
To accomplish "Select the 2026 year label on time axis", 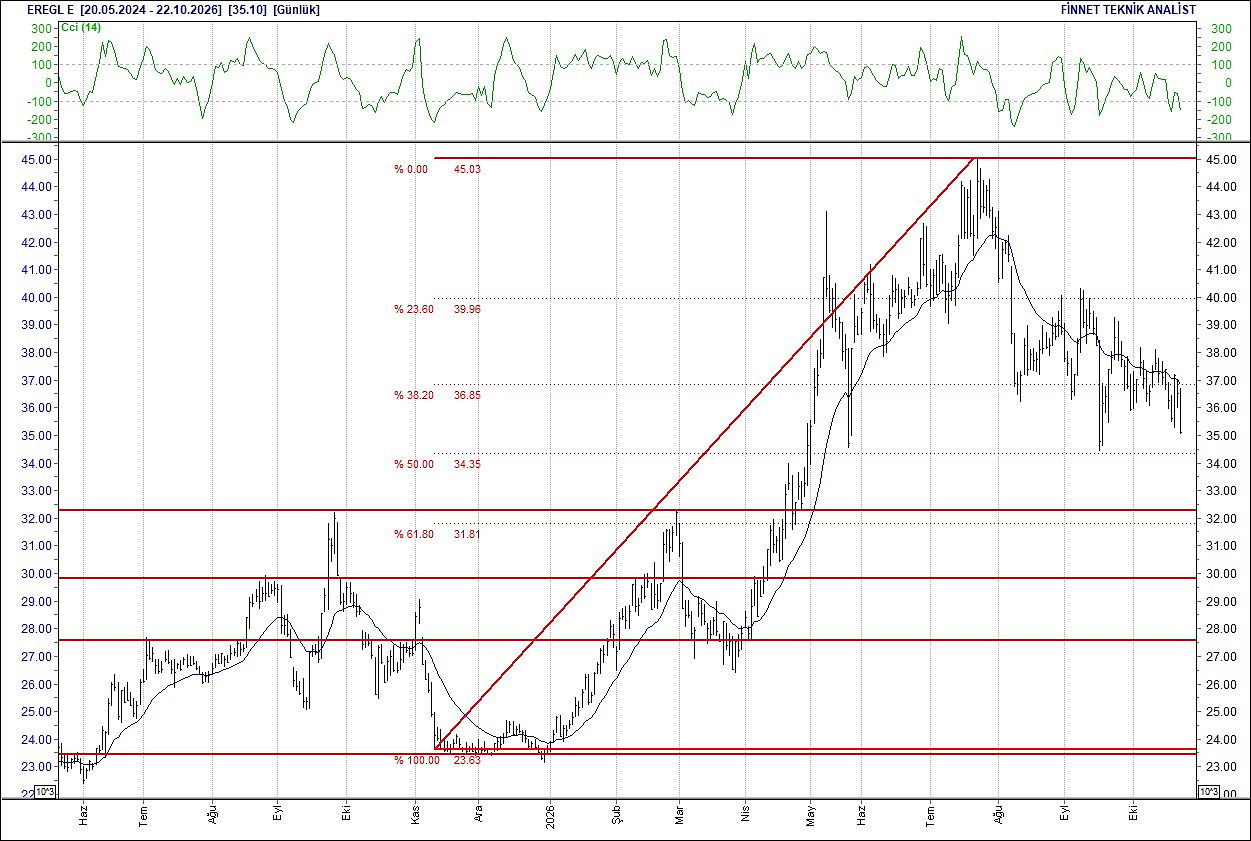I will tap(549, 816).
